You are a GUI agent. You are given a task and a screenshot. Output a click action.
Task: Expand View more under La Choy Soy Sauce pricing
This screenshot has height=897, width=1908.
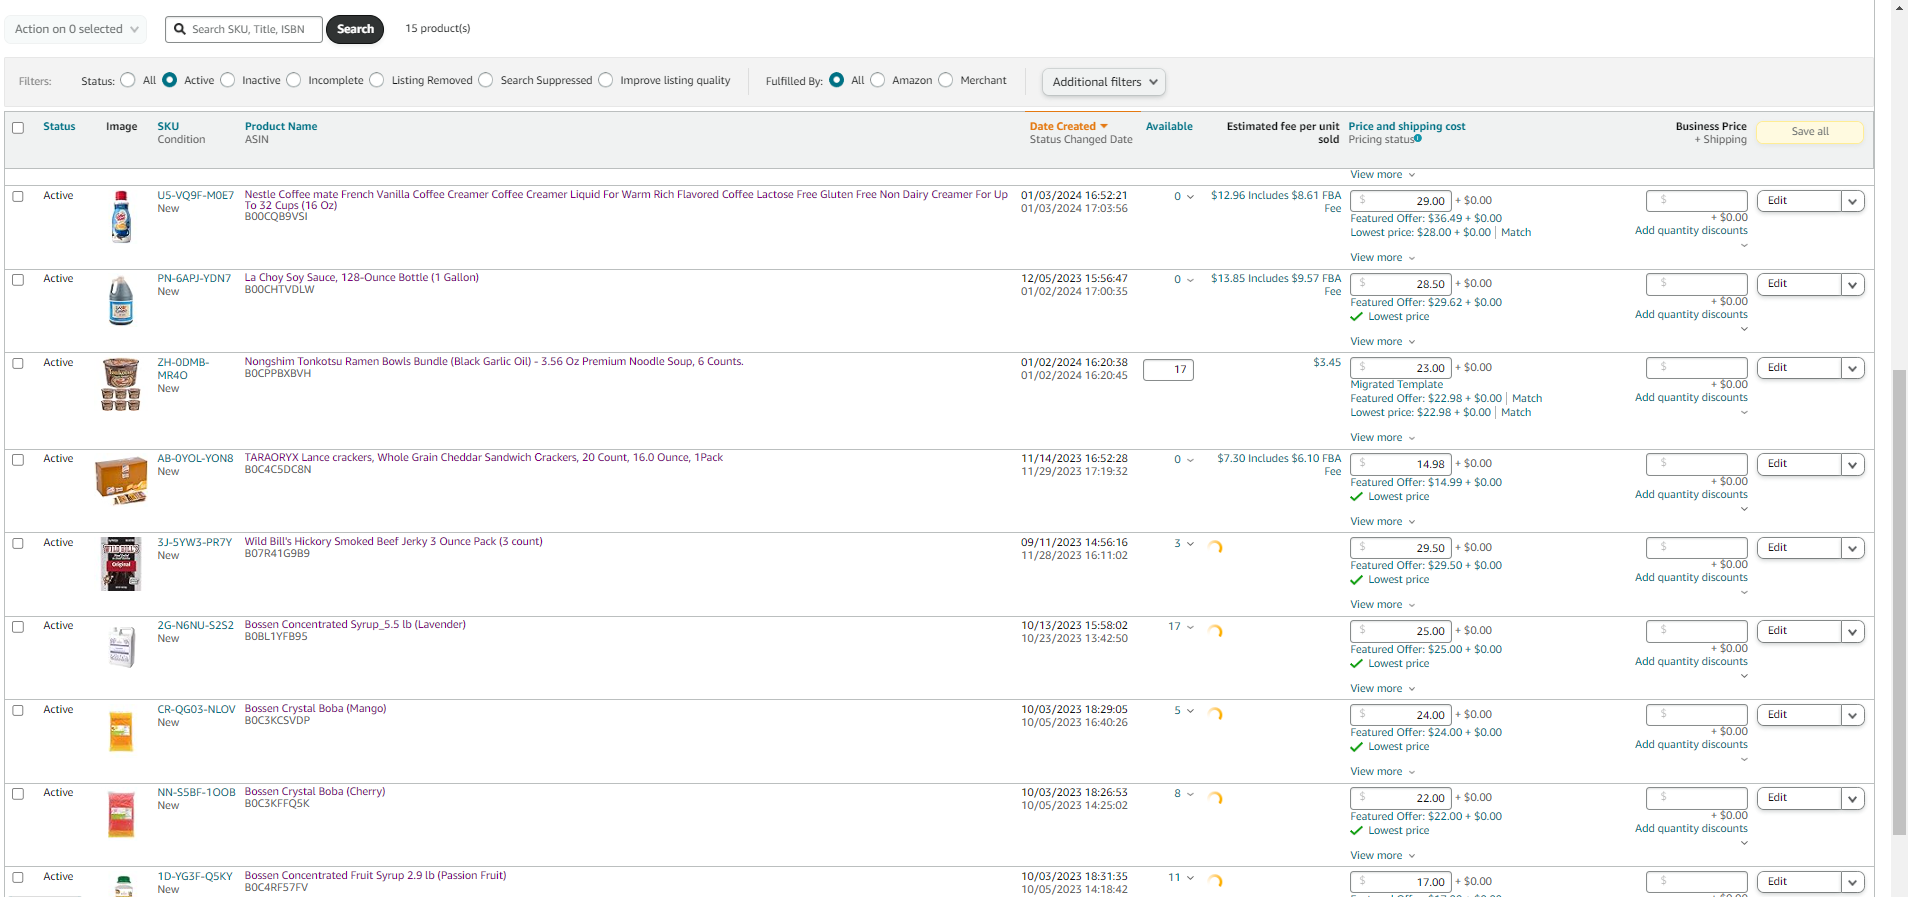(x=1383, y=341)
